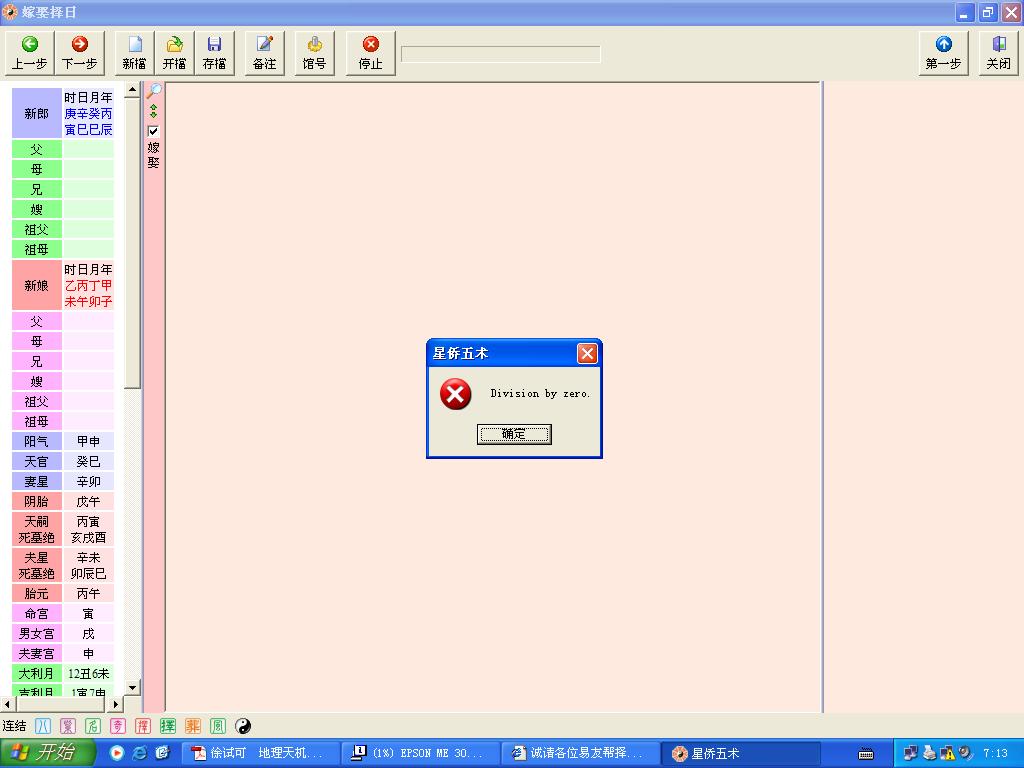Screen dimensions: 1024x768
Task: Click left panel horizontal scroll left arrow
Action: tap(7, 705)
